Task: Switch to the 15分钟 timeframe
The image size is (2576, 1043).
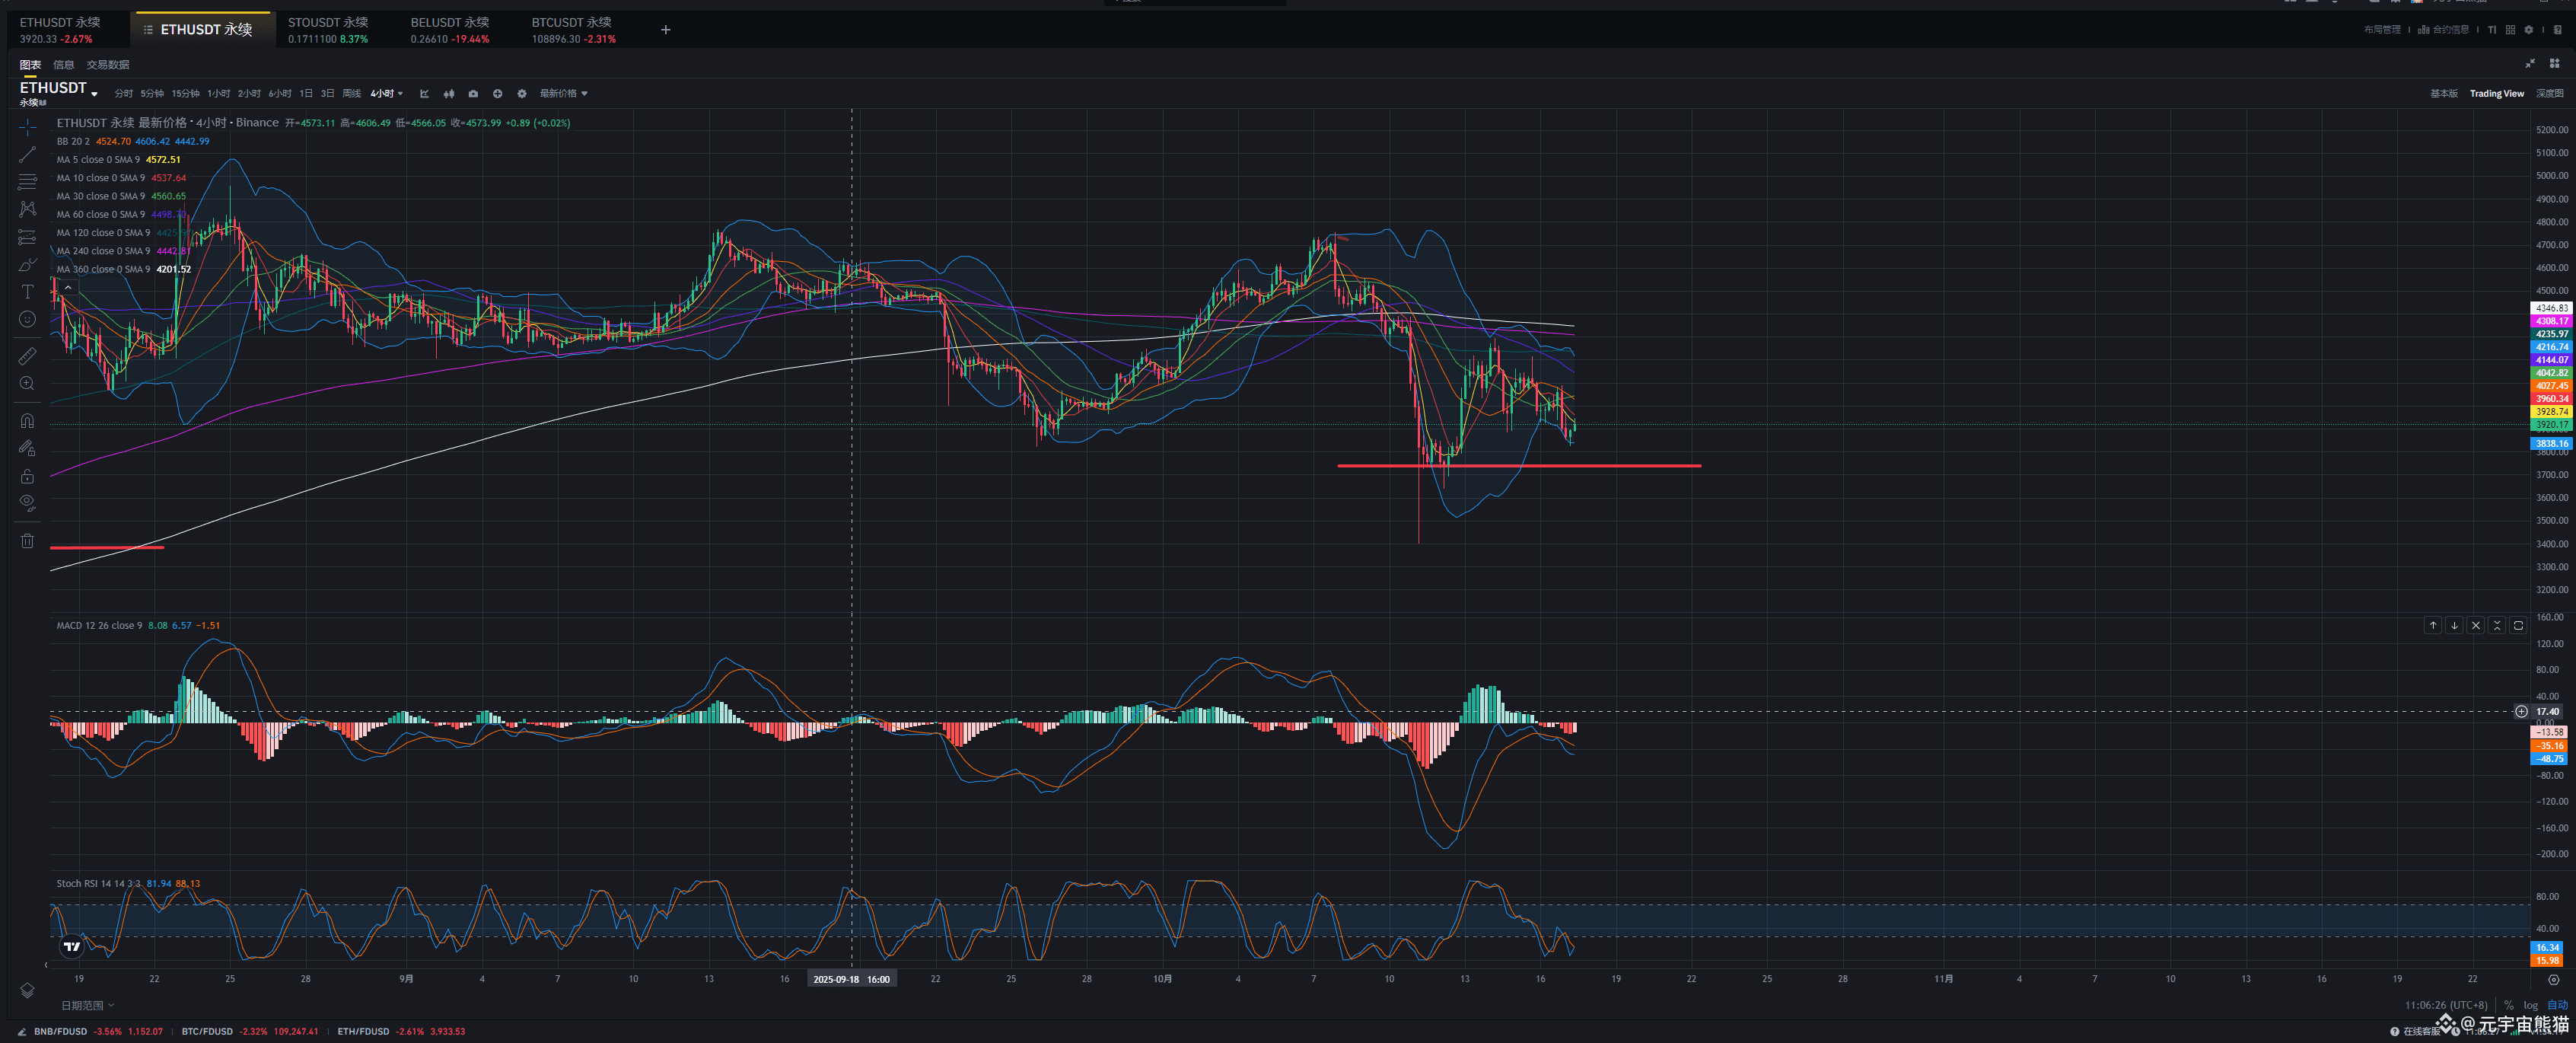Action: [x=185, y=93]
